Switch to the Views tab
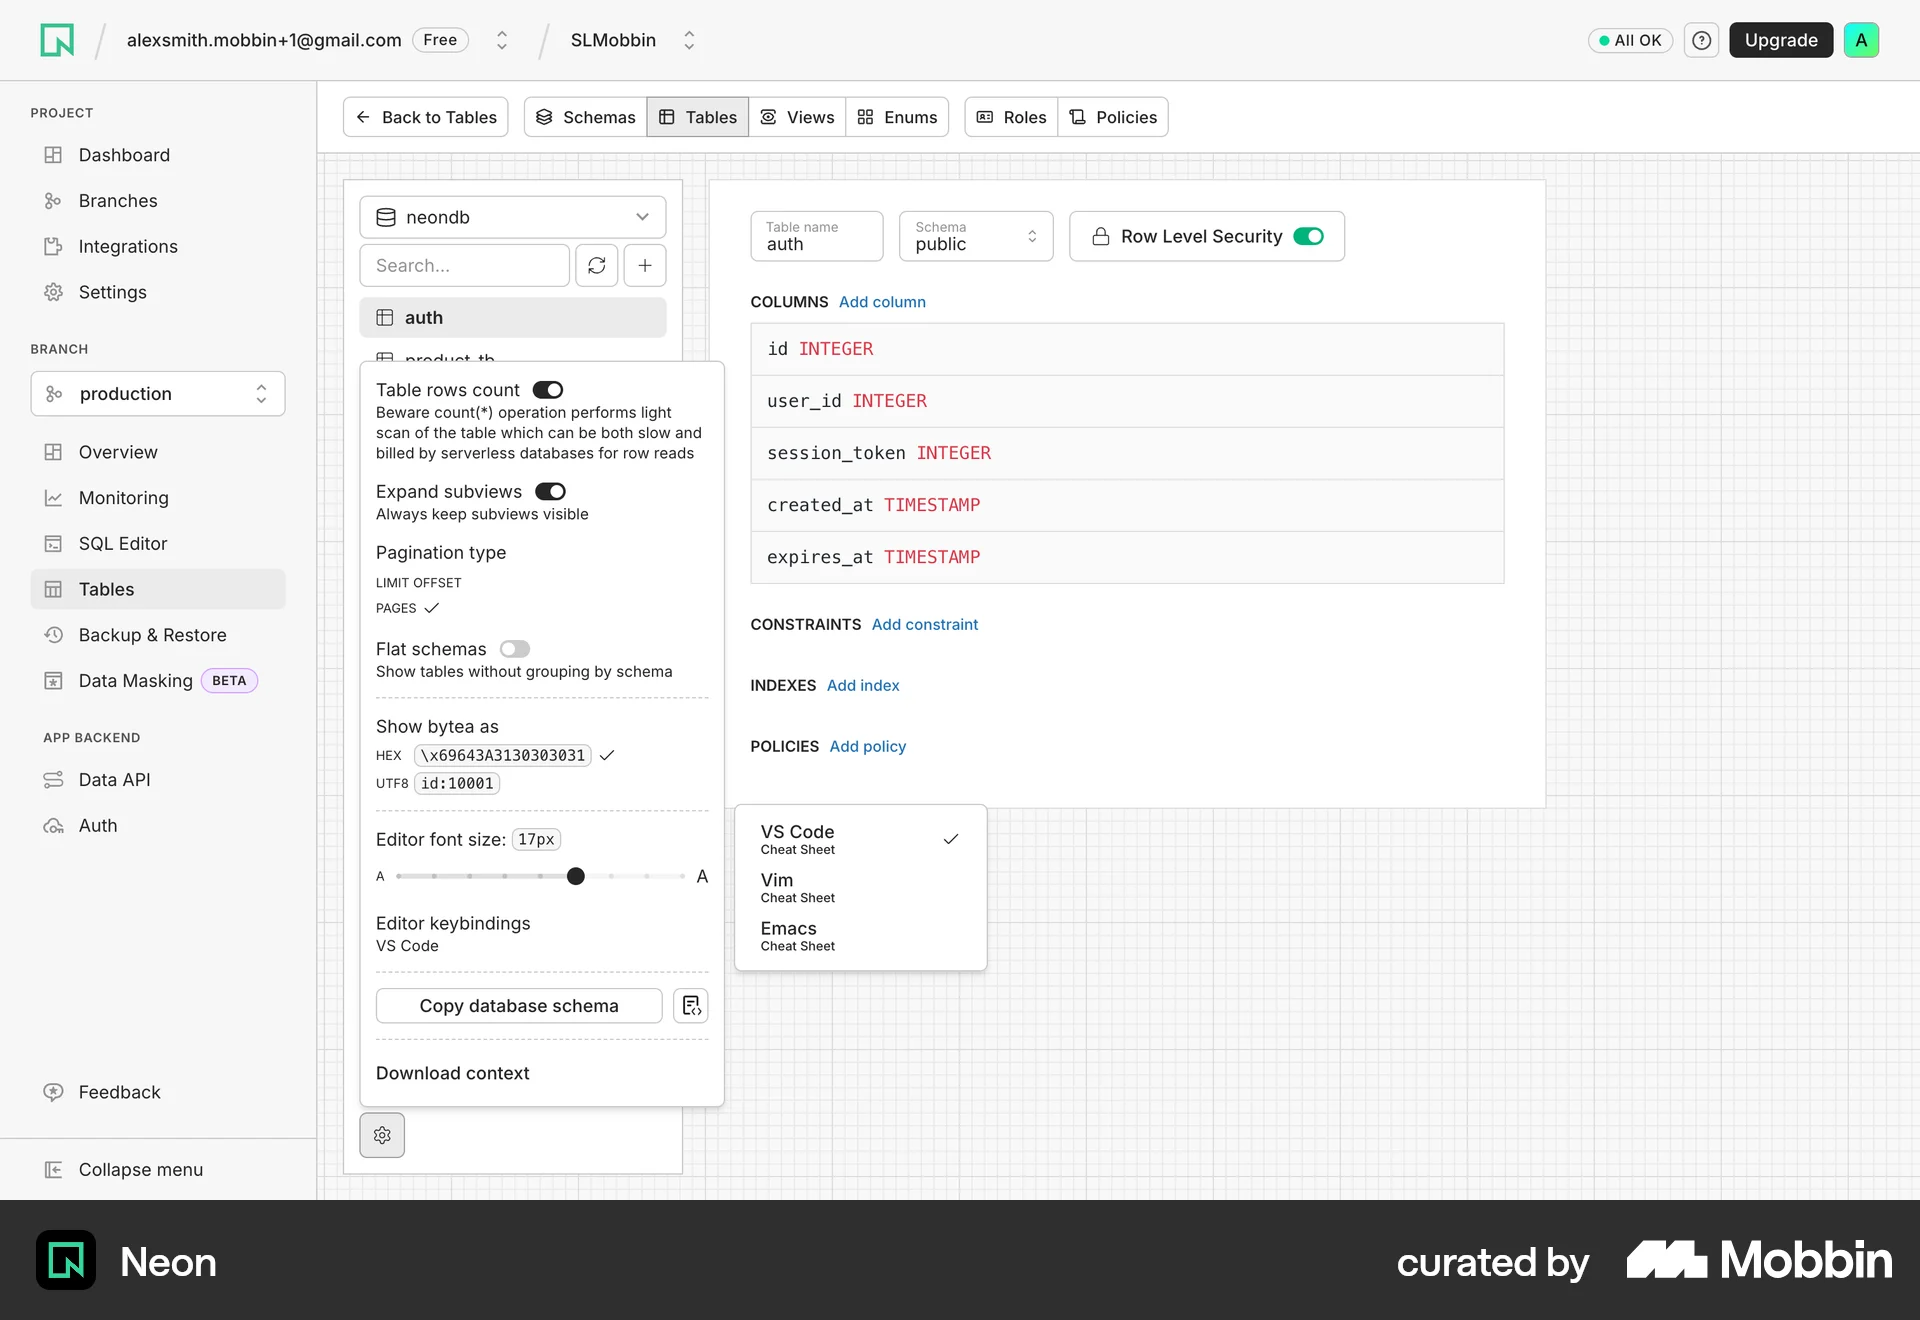Image resolution: width=1920 pixels, height=1320 pixels. [x=797, y=117]
